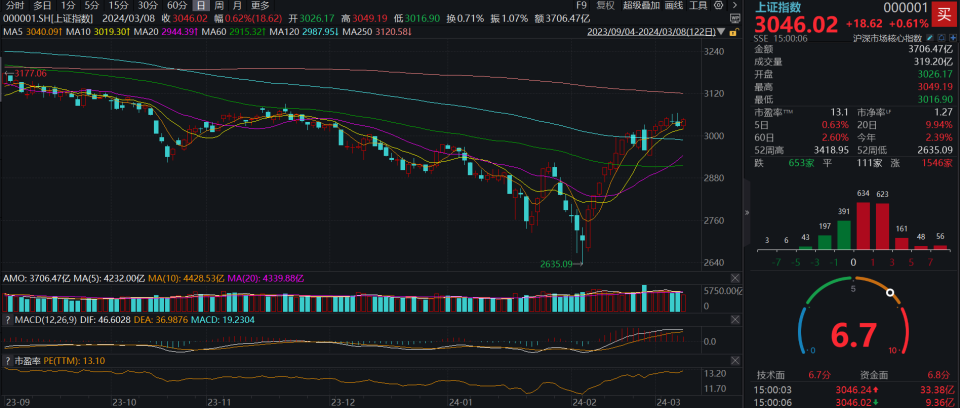Click the 市盈率 indicator help question mark

coord(9,359)
